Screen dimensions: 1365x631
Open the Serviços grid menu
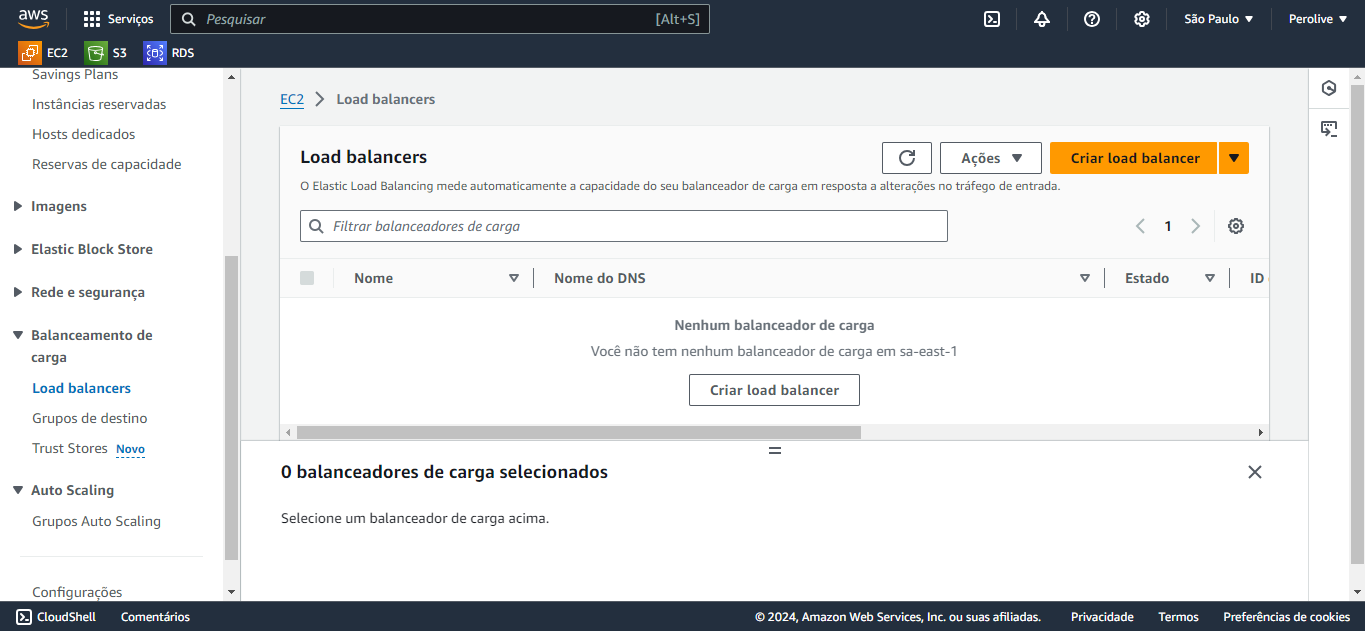[118, 19]
